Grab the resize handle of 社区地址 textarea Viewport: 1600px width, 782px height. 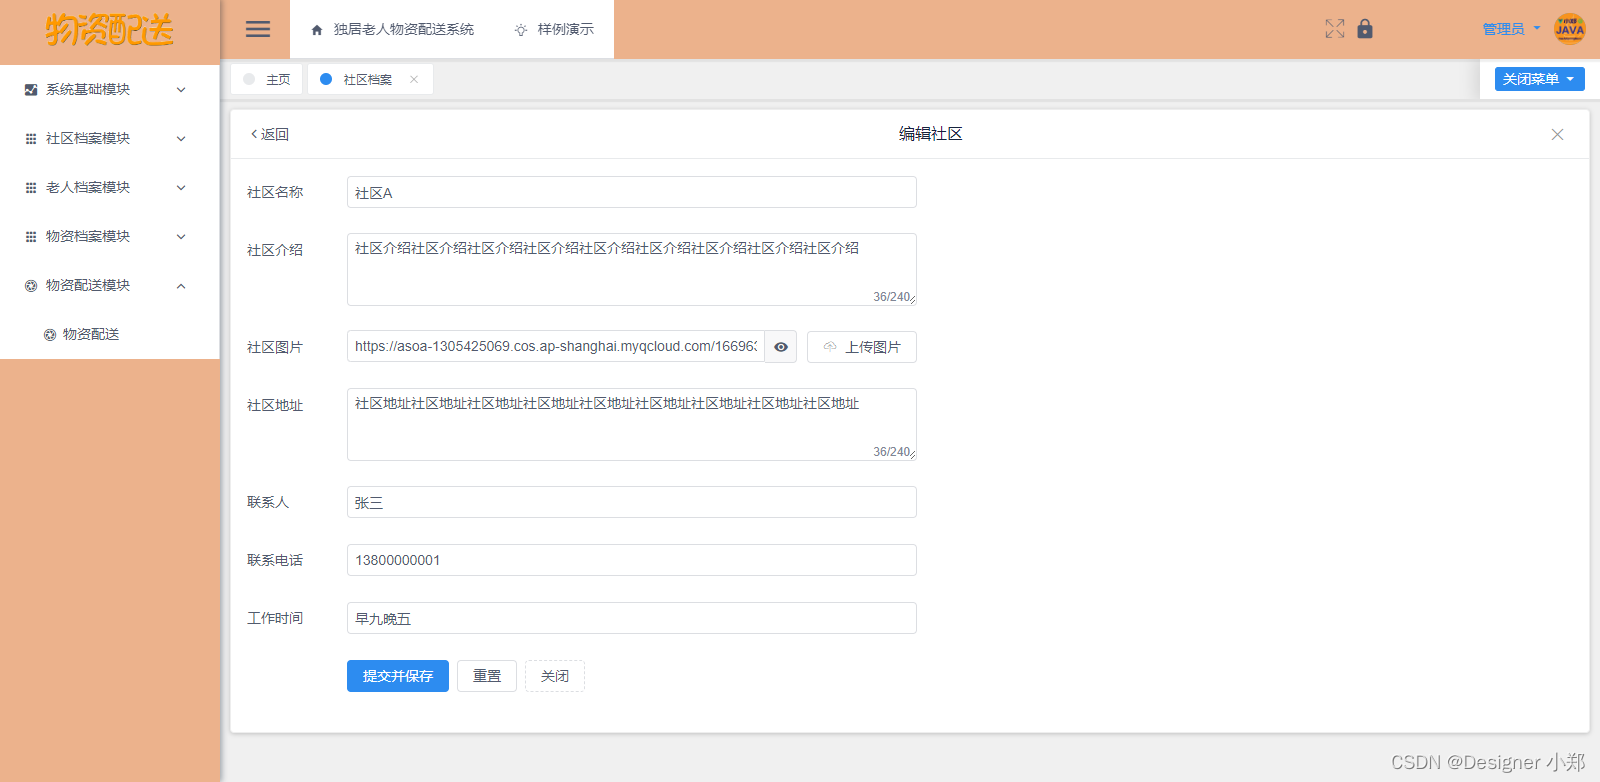click(x=912, y=456)
